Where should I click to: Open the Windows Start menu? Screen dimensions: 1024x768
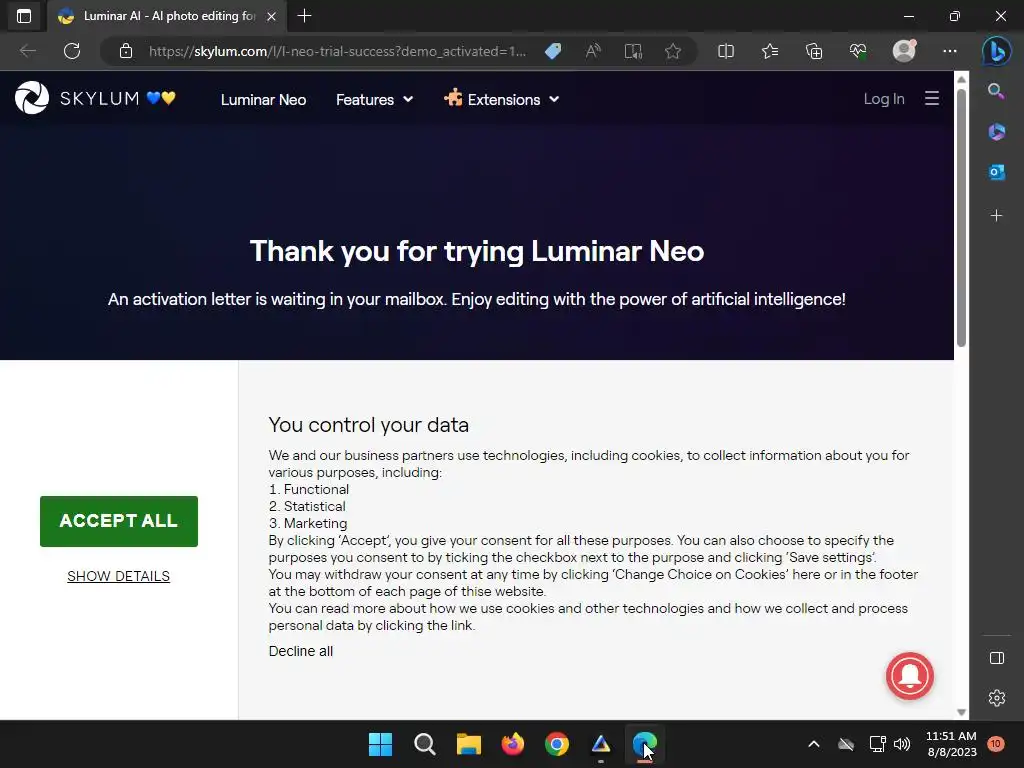tap(381, 744)
